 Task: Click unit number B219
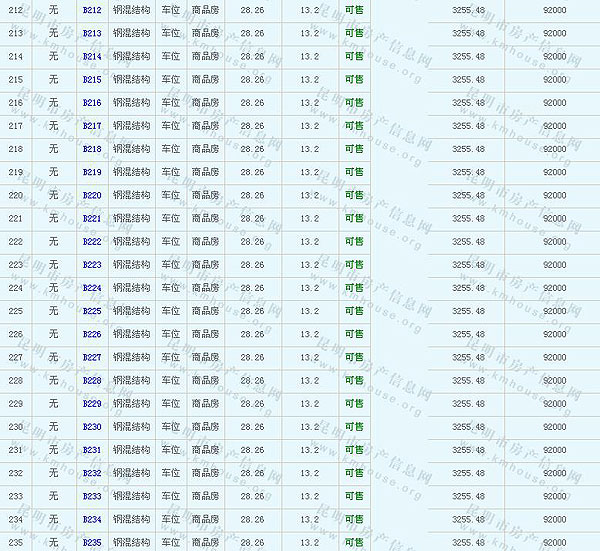(92, 172)
